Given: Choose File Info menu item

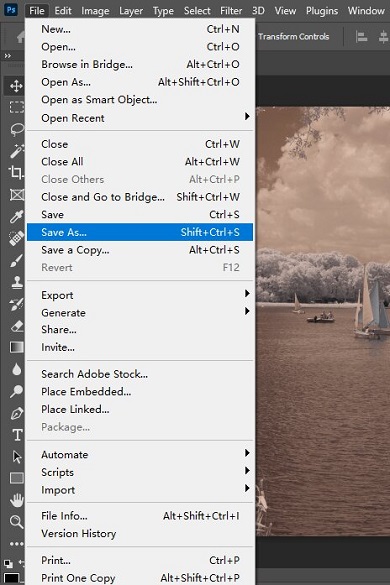Looking at the screenshot, I should pyautogui.click(x=140, y=516).
